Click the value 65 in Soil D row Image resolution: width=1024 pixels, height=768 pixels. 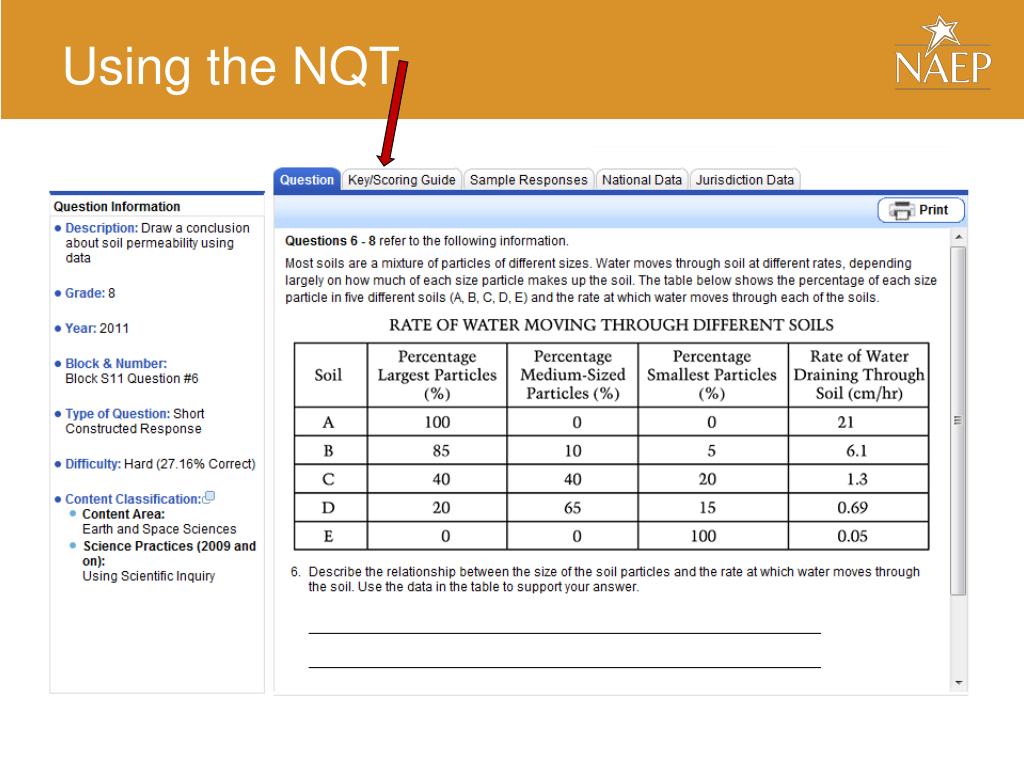click(x=572, y=507)
